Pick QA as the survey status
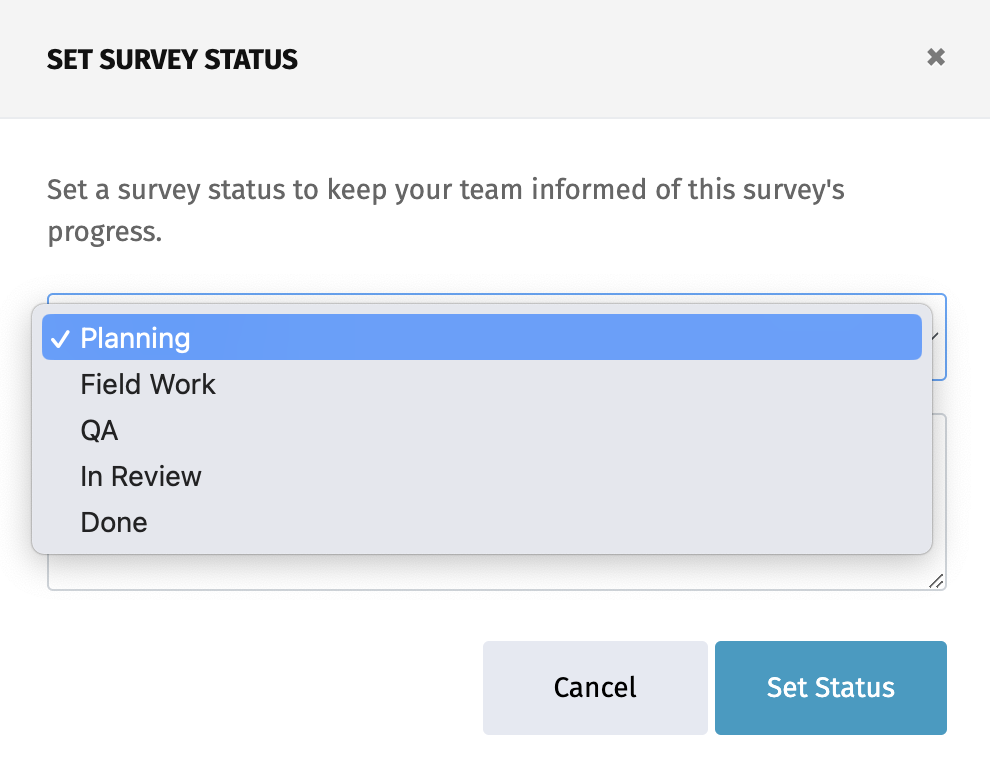Screen dimensions: 990x782 [x=99, y=430]
